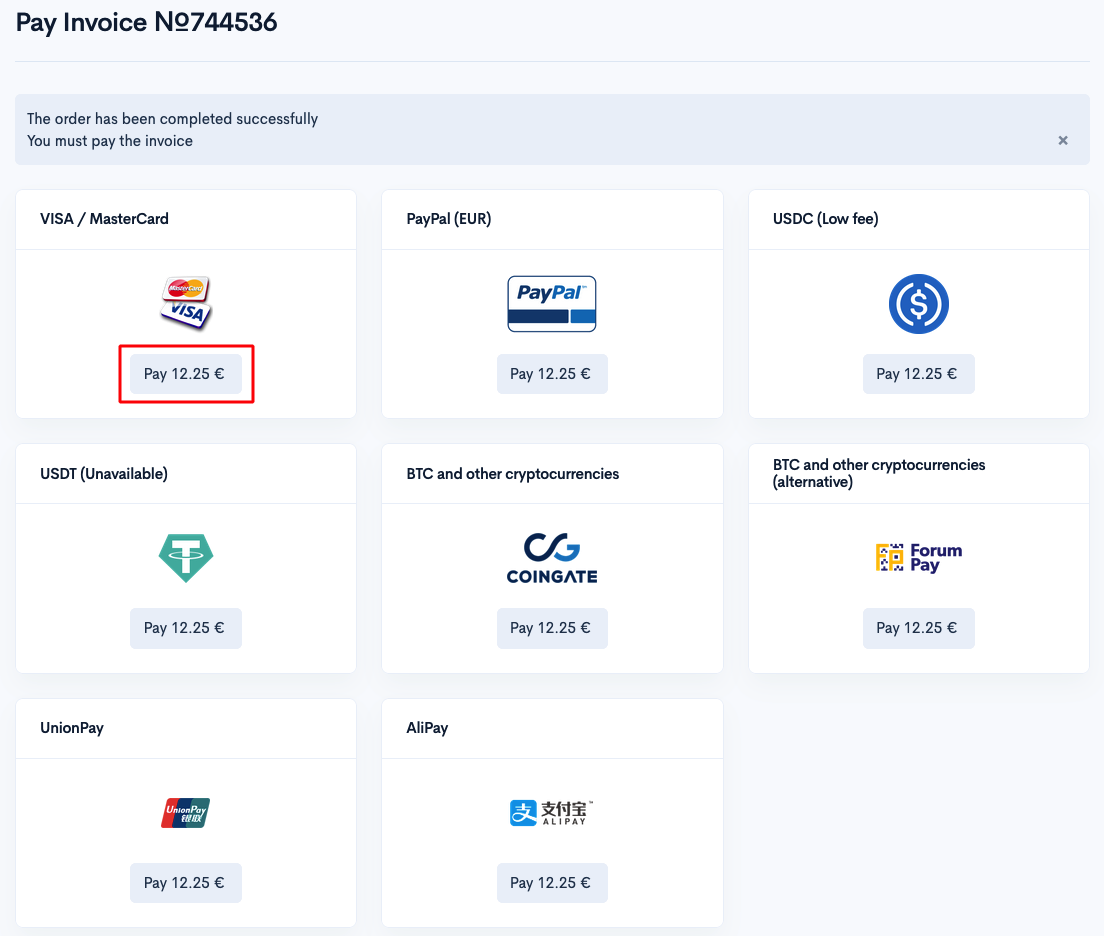Click the PayPal logo
1104x936 pixels.
click(x=552, y=304)
